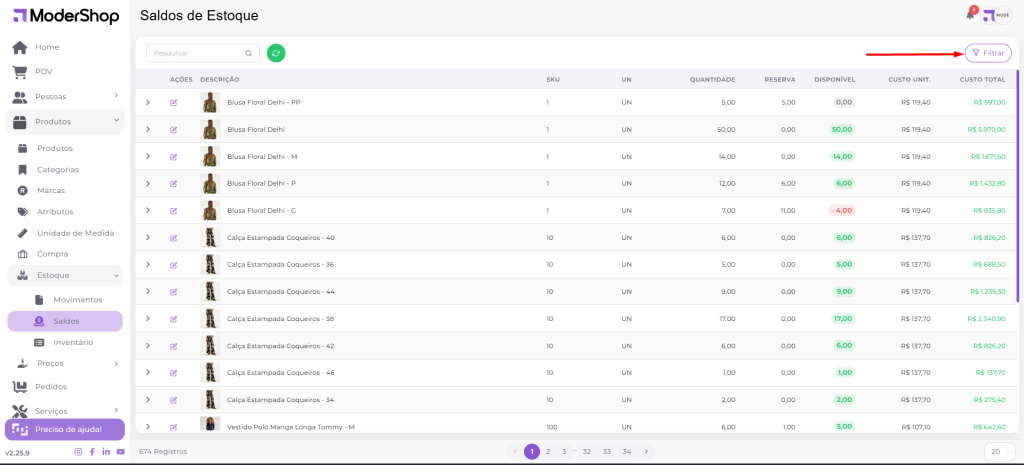This screenshot has width=1024, height=465.
Task: Open Facebook link in sidebar footer
Action: coord(93,452)
